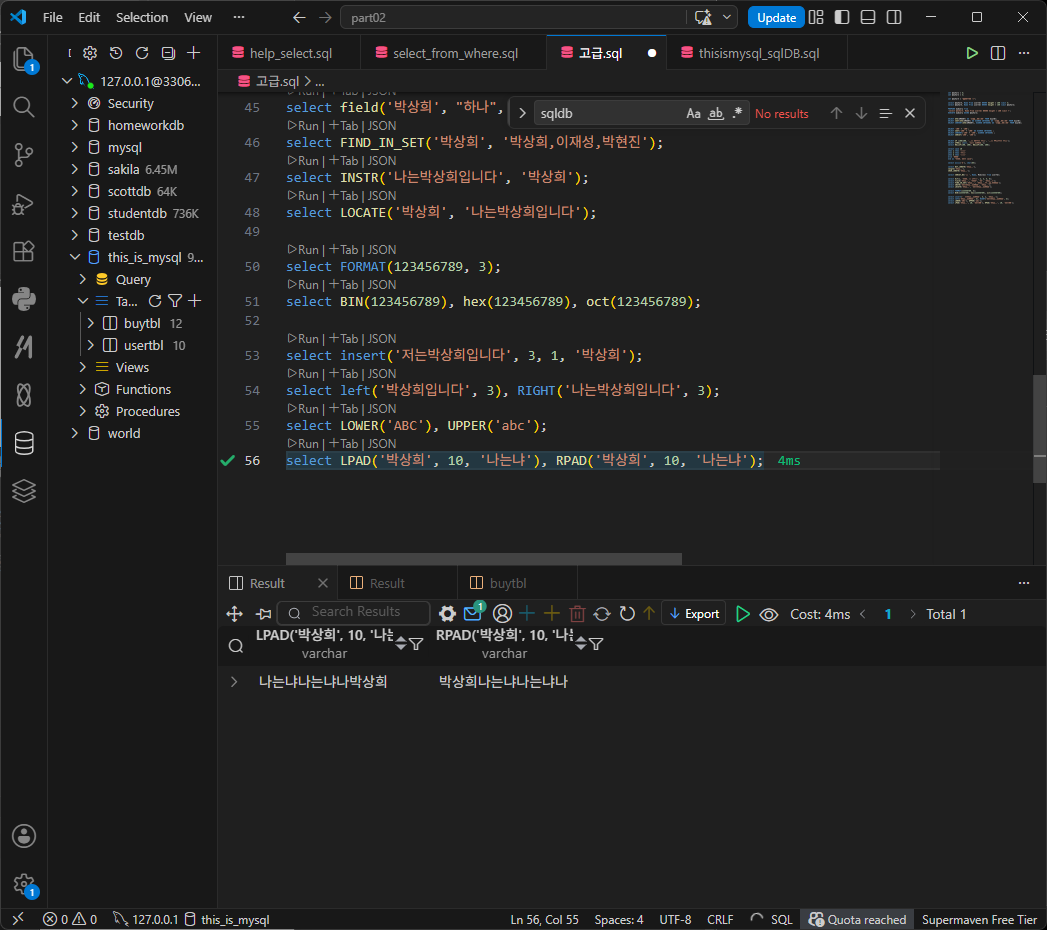Click Quota reached in status bar
The height and width of the screenshot is (930, 1047).
point(858,919)
